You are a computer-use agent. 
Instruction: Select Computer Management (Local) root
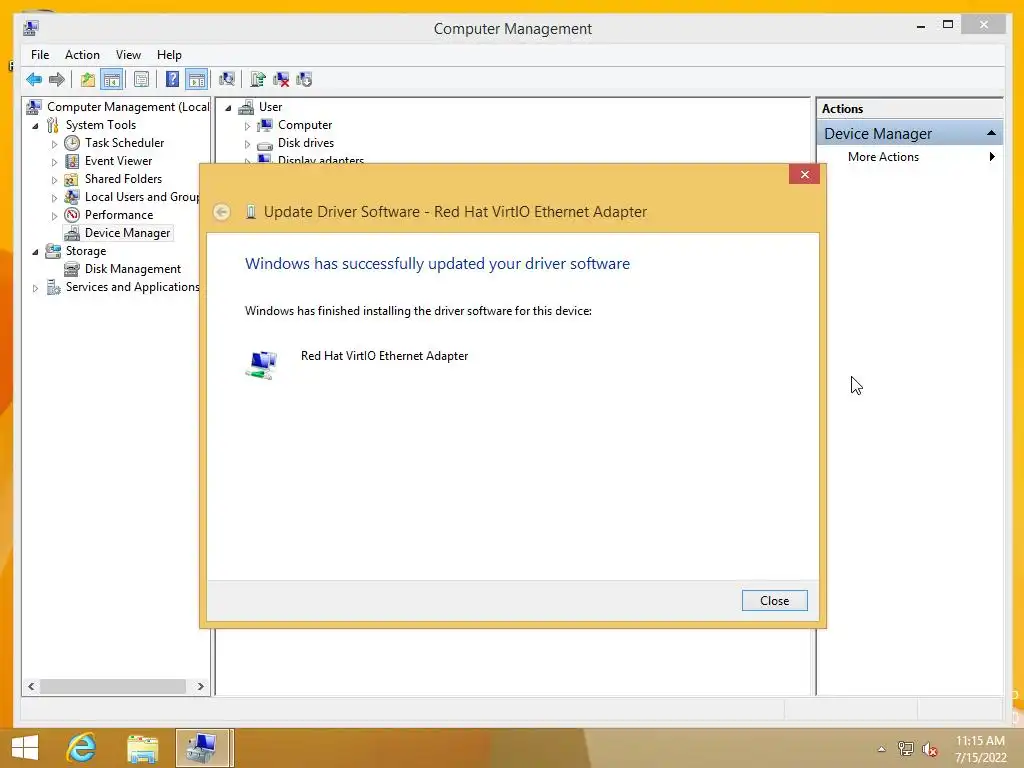128,106
